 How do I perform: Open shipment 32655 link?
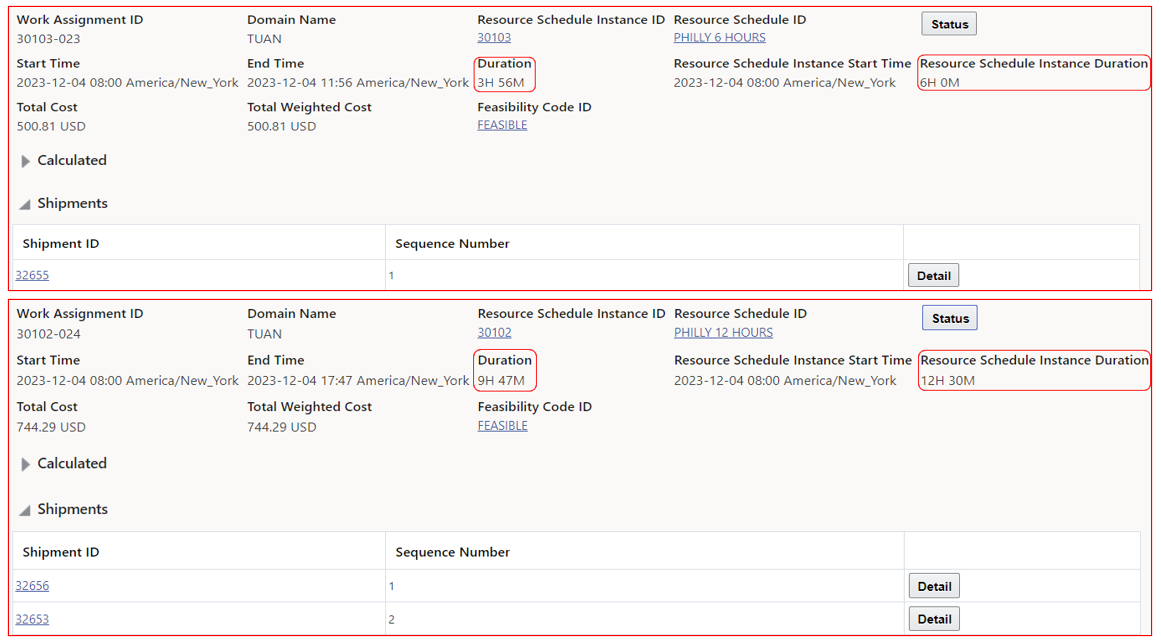32,275
